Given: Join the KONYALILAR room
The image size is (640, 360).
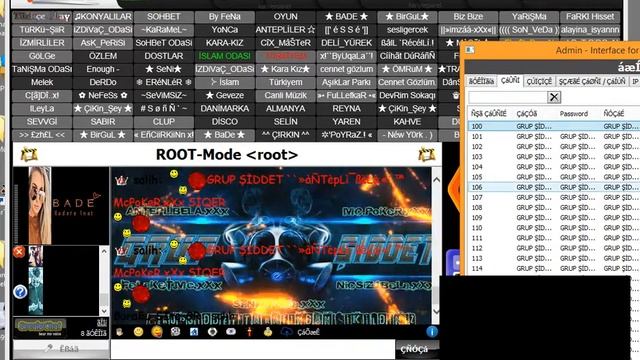Looking at the screenshot, I should [103, 17].
